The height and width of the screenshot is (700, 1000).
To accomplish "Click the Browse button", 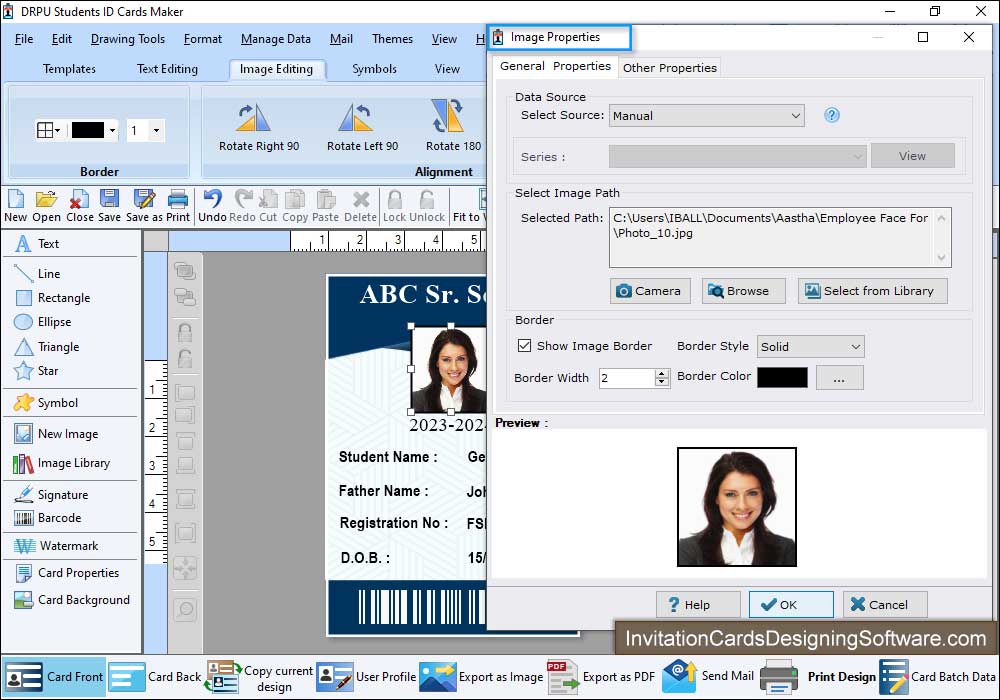I will 742,291.
